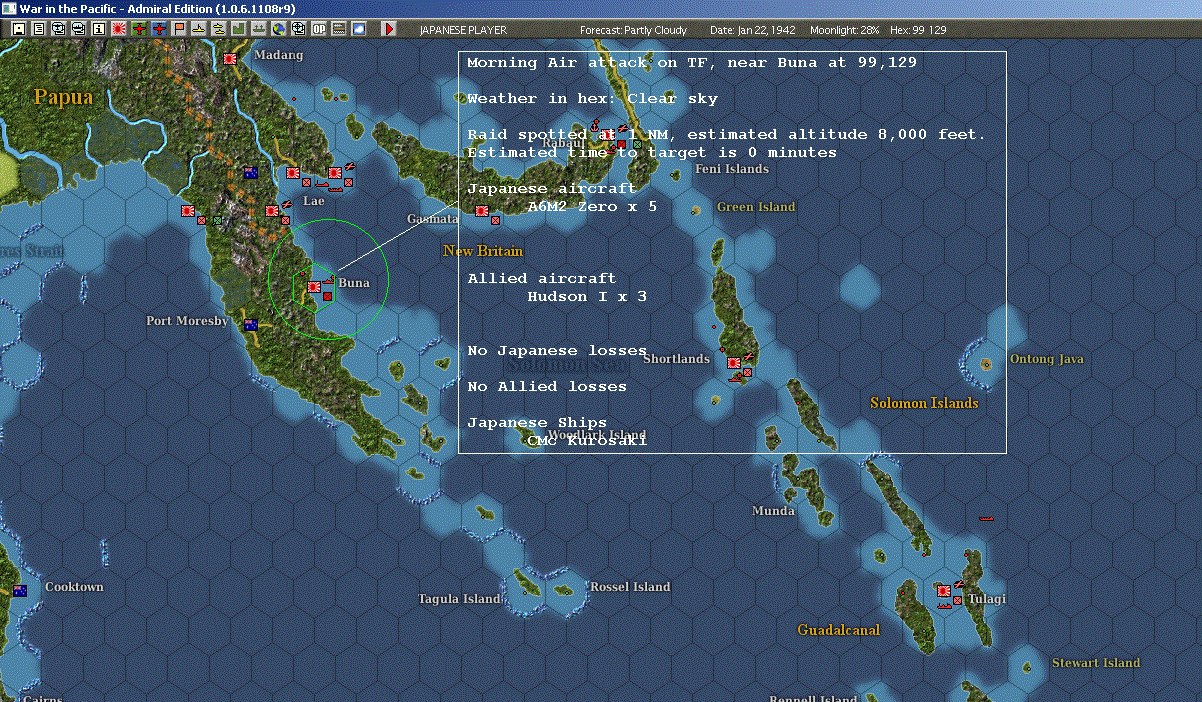
Task: Click the 'A6M2 Zero x 5' report line
Action: point(592,206)
